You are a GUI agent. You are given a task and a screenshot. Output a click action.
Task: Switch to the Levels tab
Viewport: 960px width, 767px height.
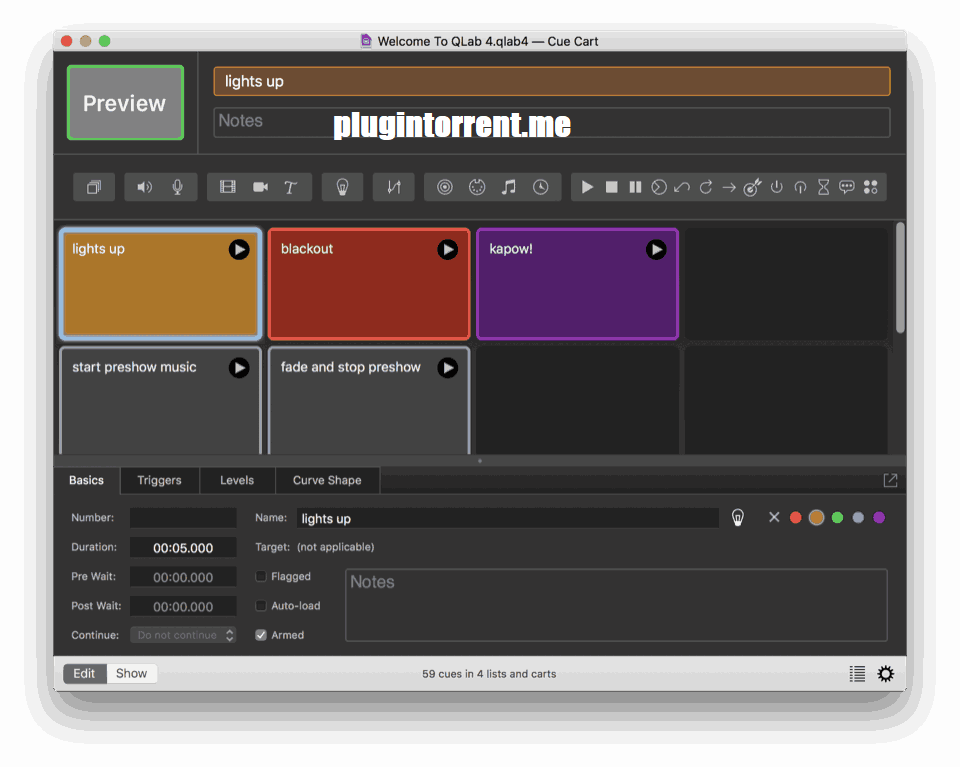237,481
